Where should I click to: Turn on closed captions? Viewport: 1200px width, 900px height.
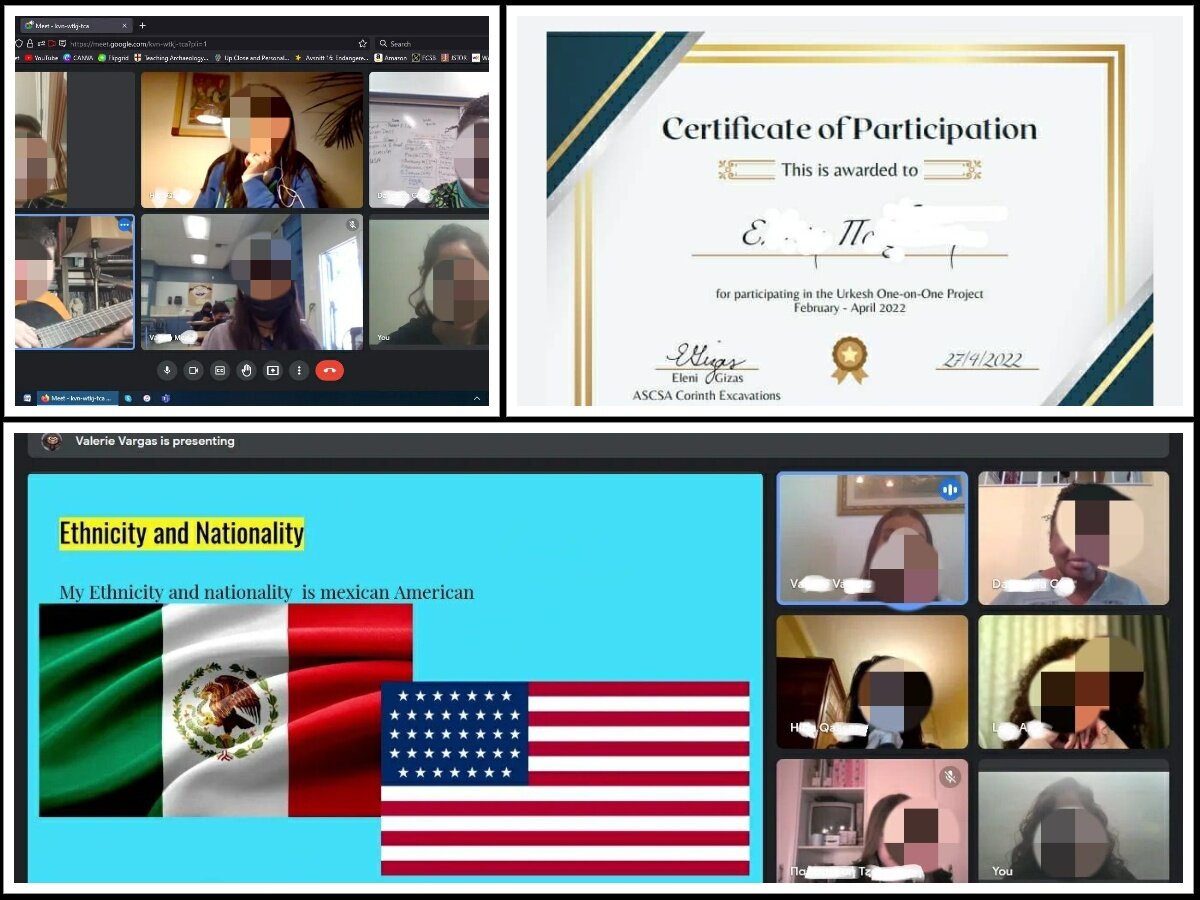[220, 370]
